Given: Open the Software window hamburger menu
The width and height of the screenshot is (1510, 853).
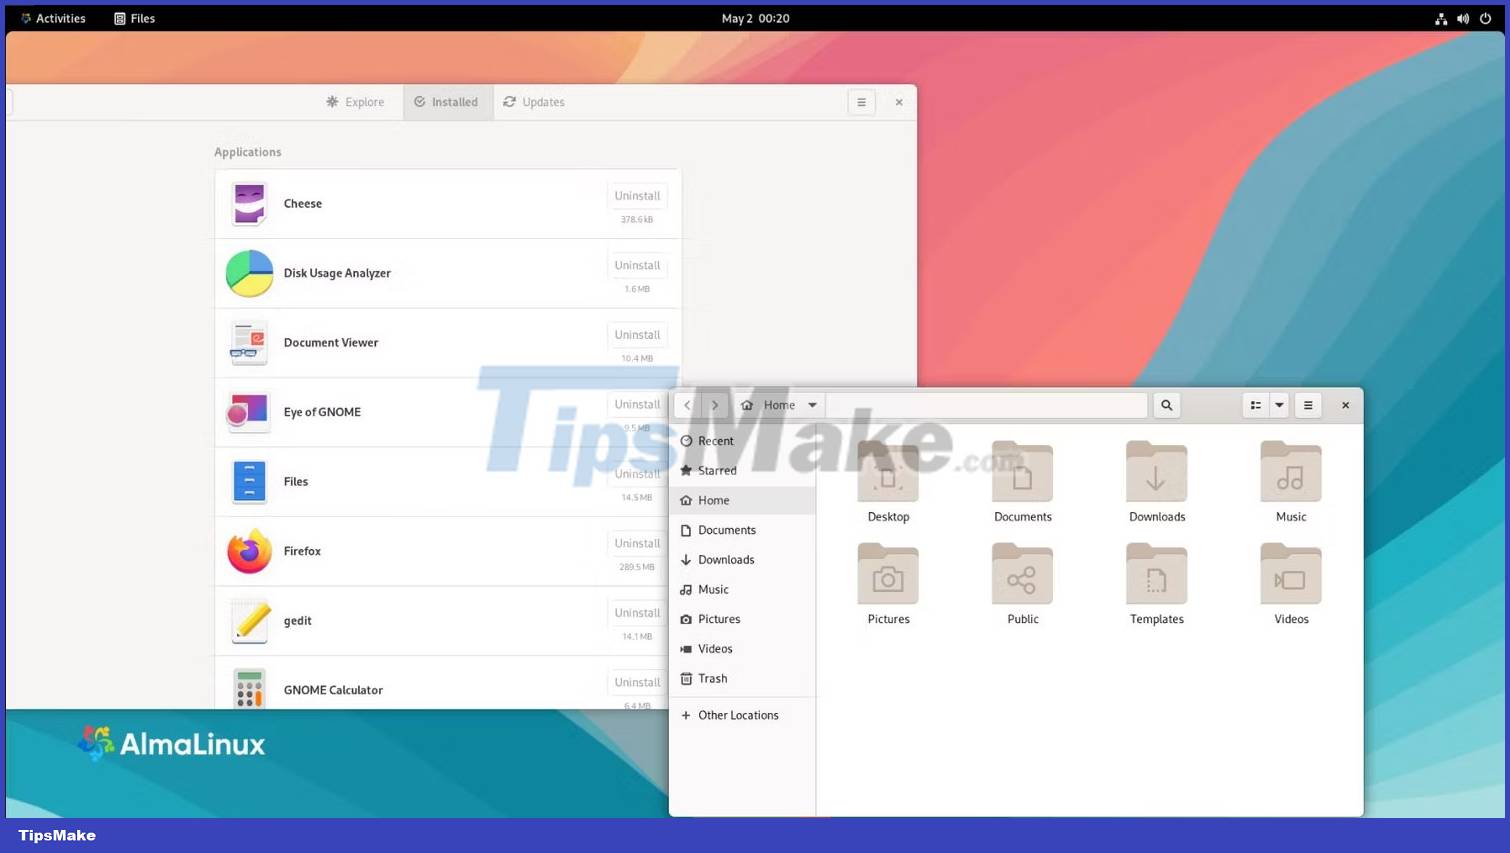Looking at the screenshot, I should tap(861, 102).
